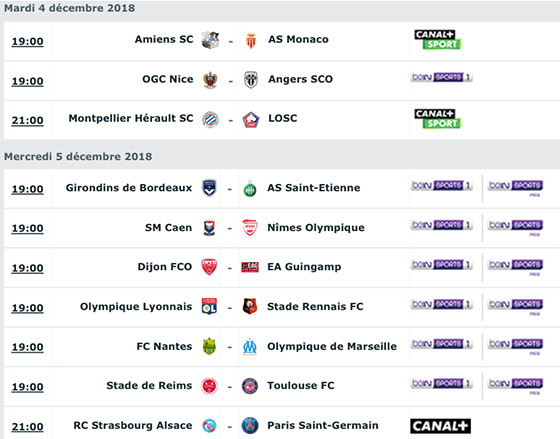Viewport: 560px width, 439px height.
Task: Open the 21:00 Montpellier kickoff time link
Action: coord(28,120)
